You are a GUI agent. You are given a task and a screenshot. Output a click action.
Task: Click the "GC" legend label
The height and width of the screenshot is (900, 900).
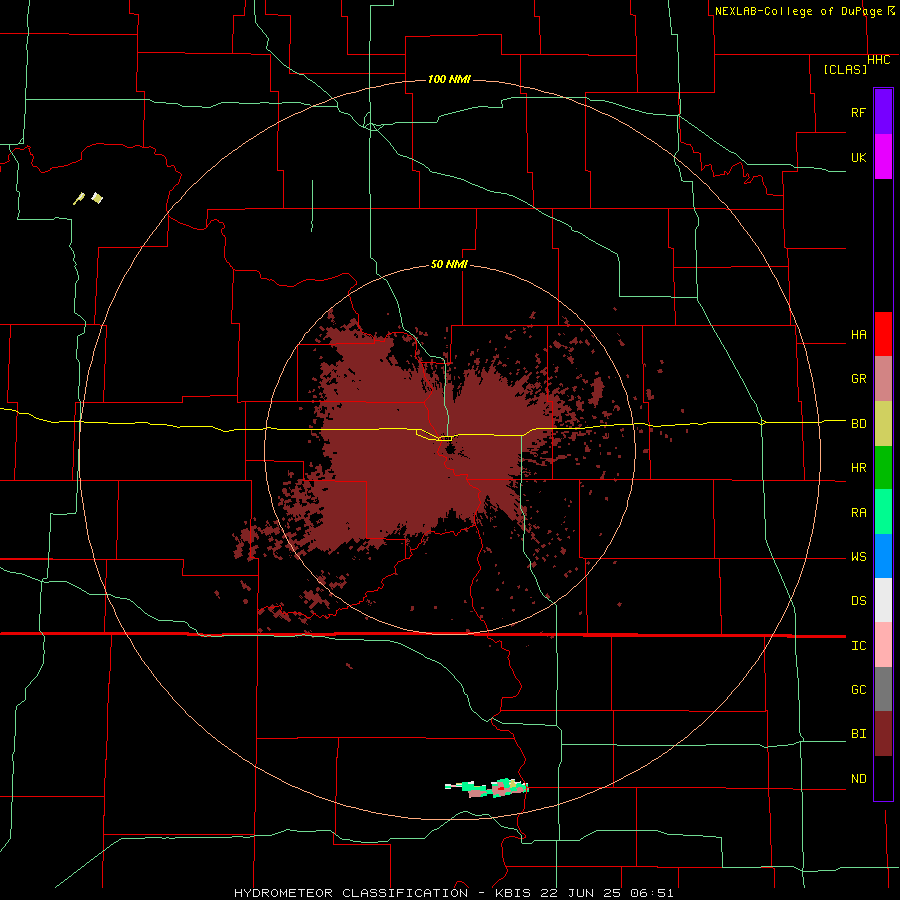point(858,690)
